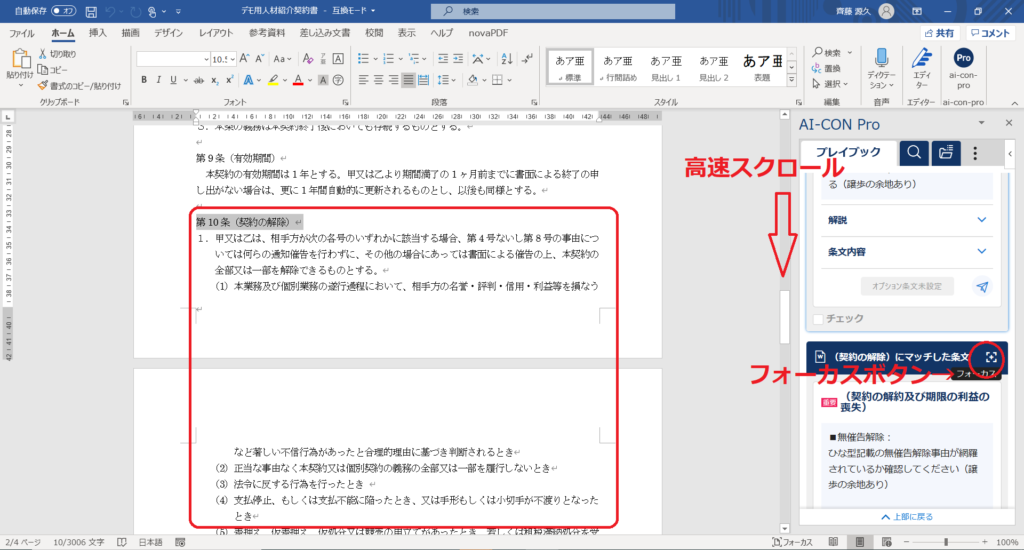The height and width of the screenshot is (550, 1024).
Task: Clear all formatting icon
Action: [x=308, y=59]
